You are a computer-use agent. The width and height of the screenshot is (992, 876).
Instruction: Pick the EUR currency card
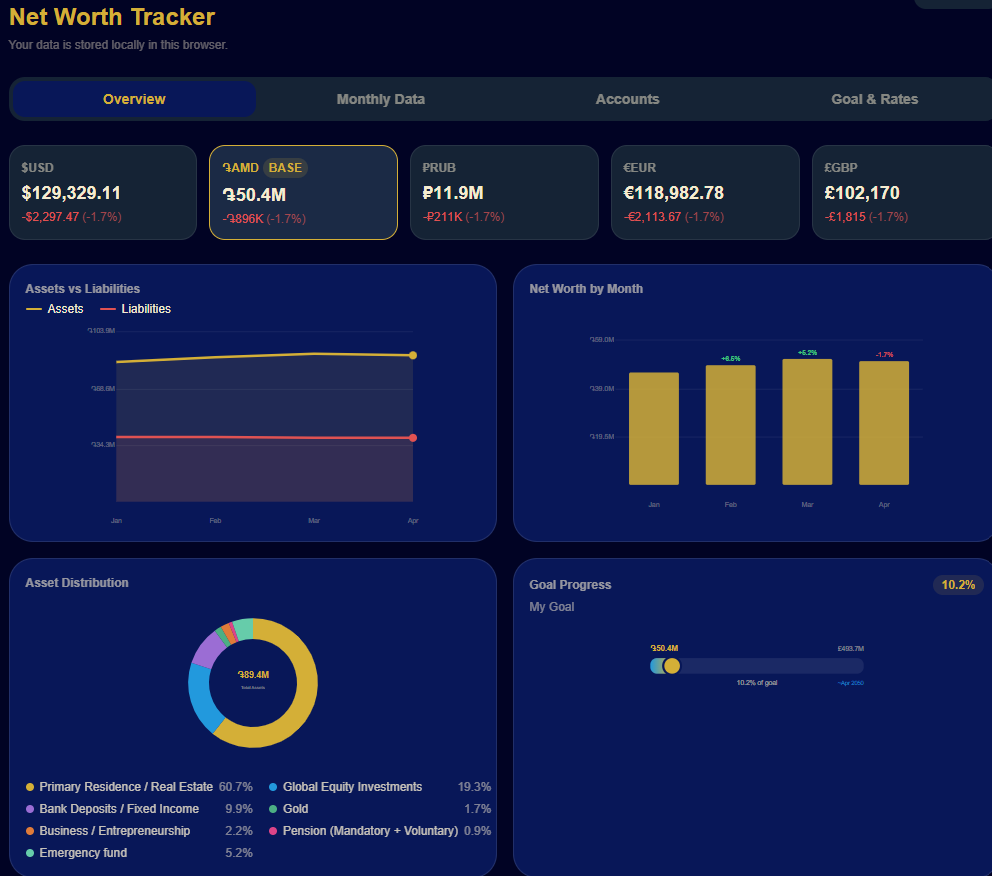(x=705, y=192)
